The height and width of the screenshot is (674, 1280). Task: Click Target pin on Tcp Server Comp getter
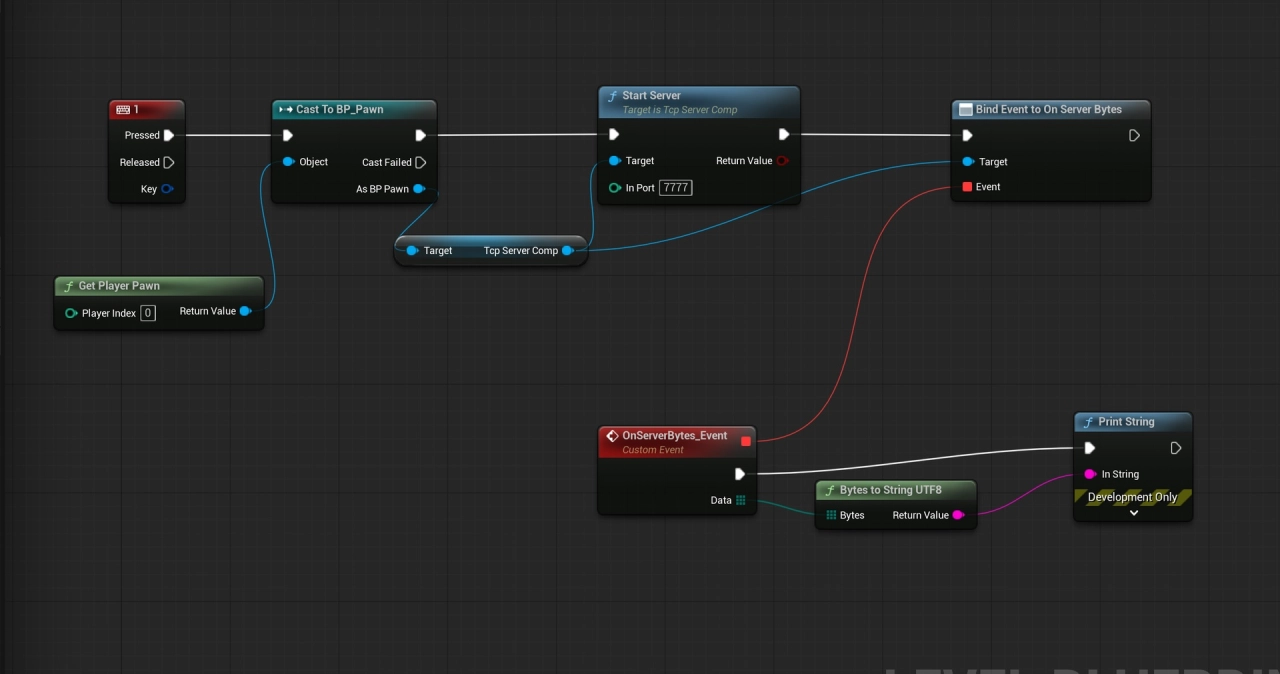[x=412, y=251]
